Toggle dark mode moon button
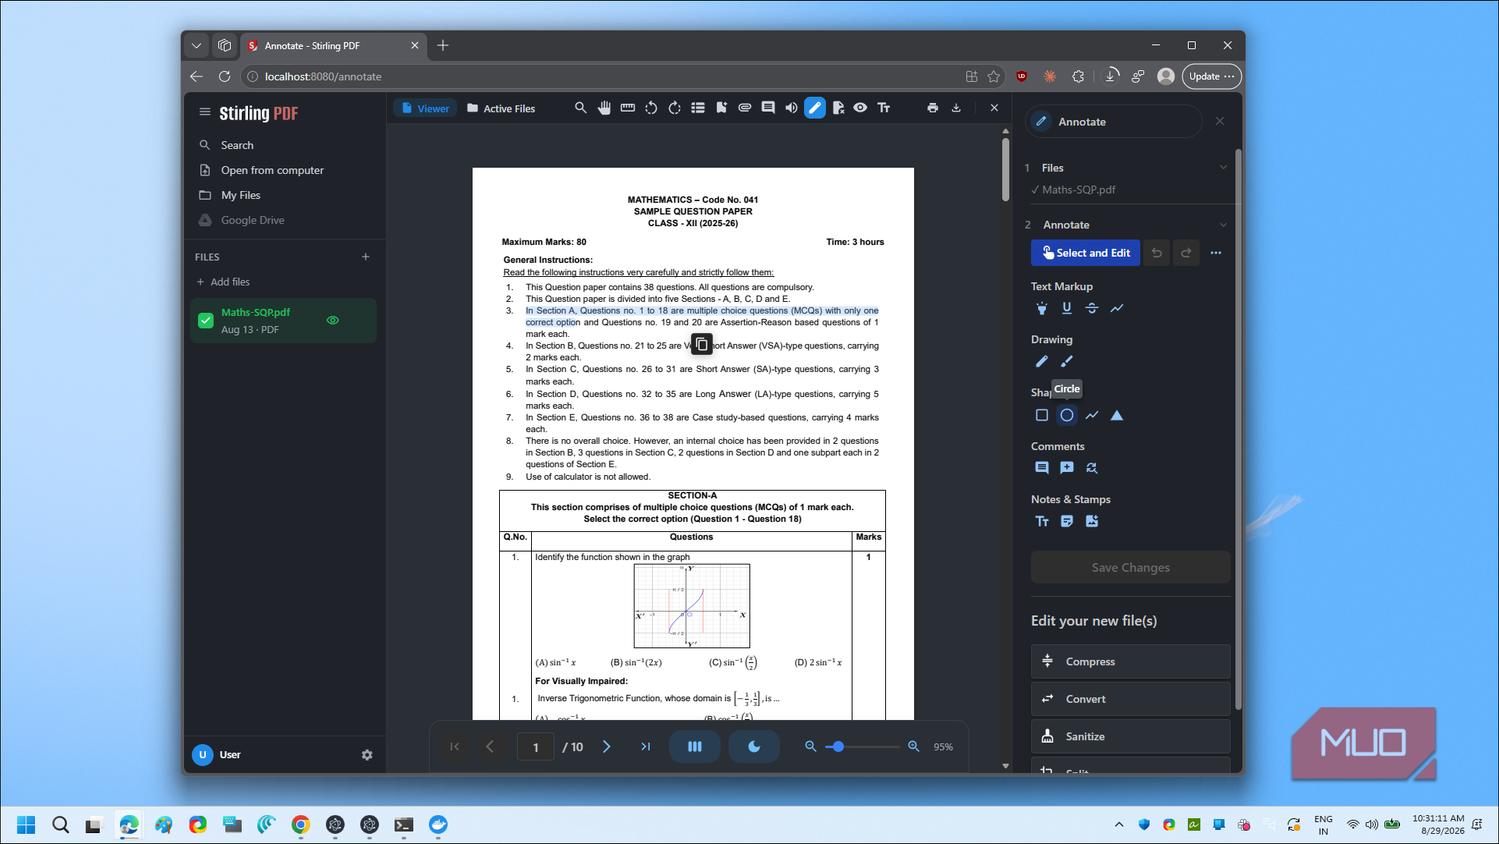The width and height of the screenshot is (1499, 844). [754, 746]
